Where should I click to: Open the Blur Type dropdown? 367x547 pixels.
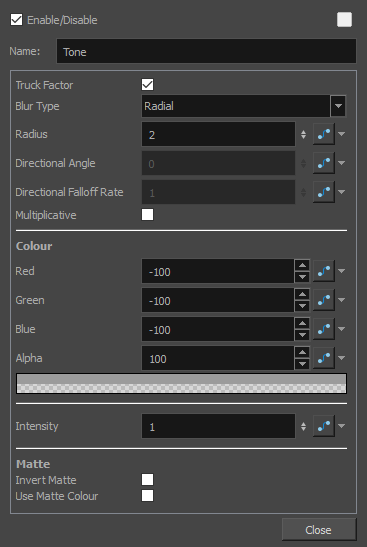tap(244, 106)
